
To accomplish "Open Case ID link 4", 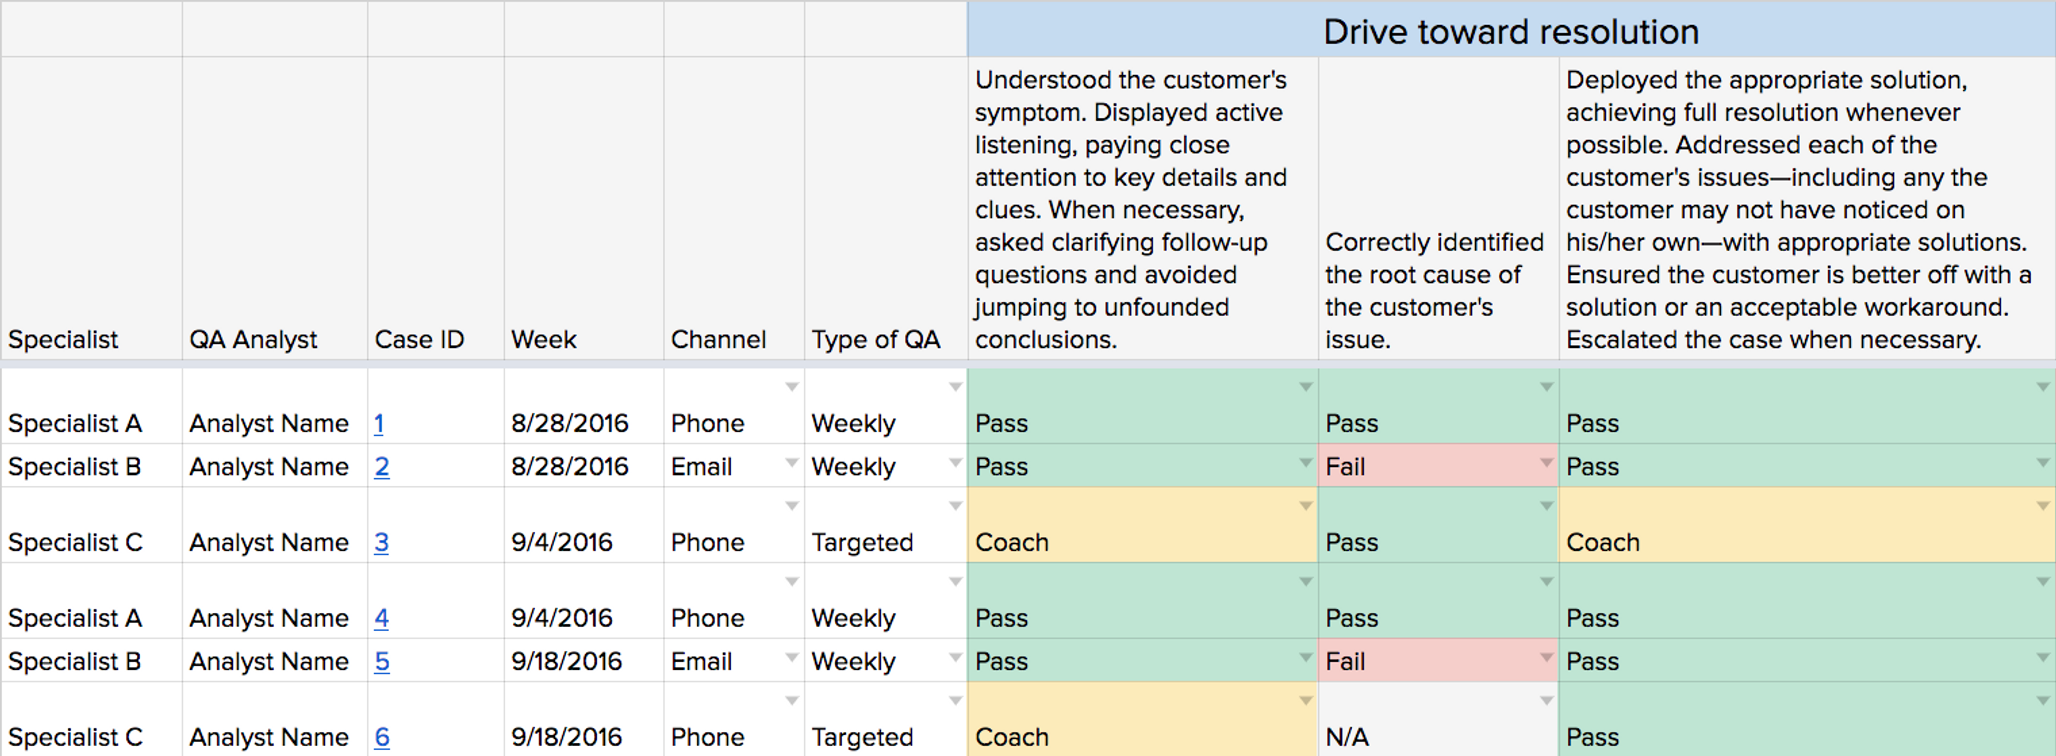I will pos(381,619).
